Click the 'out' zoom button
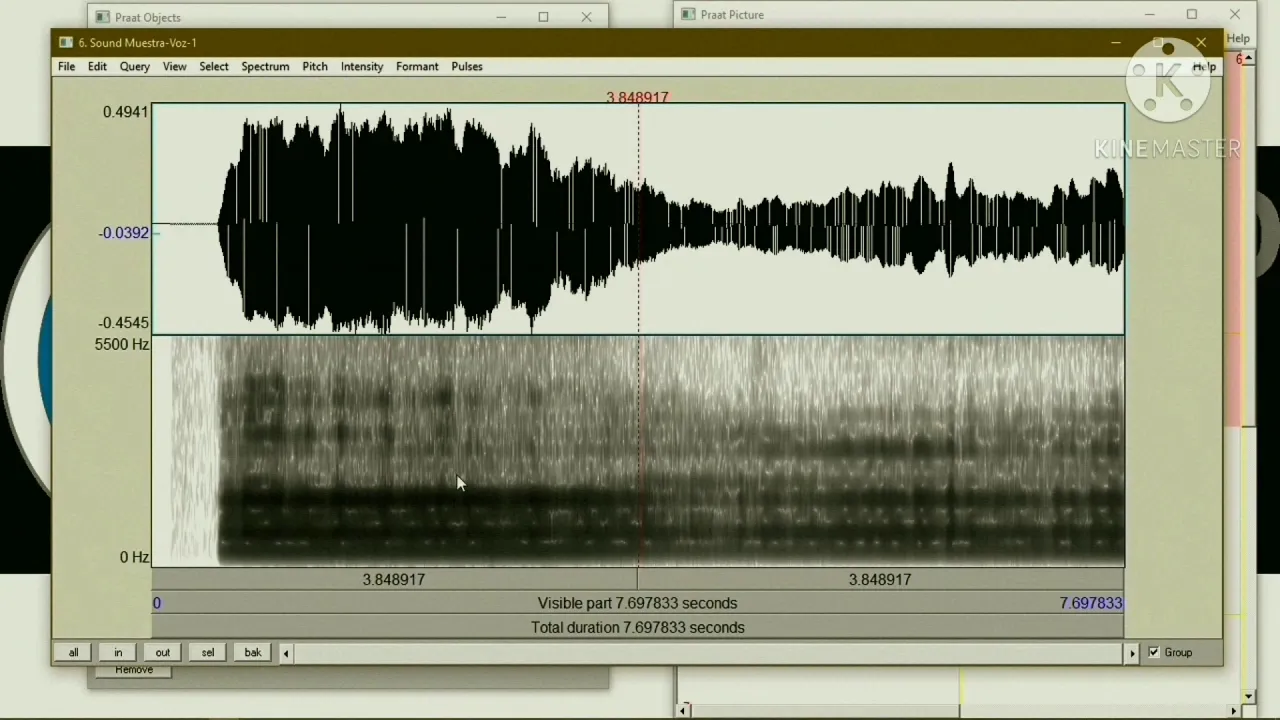Screen dimensions: 1280x720 coord(162,653)
